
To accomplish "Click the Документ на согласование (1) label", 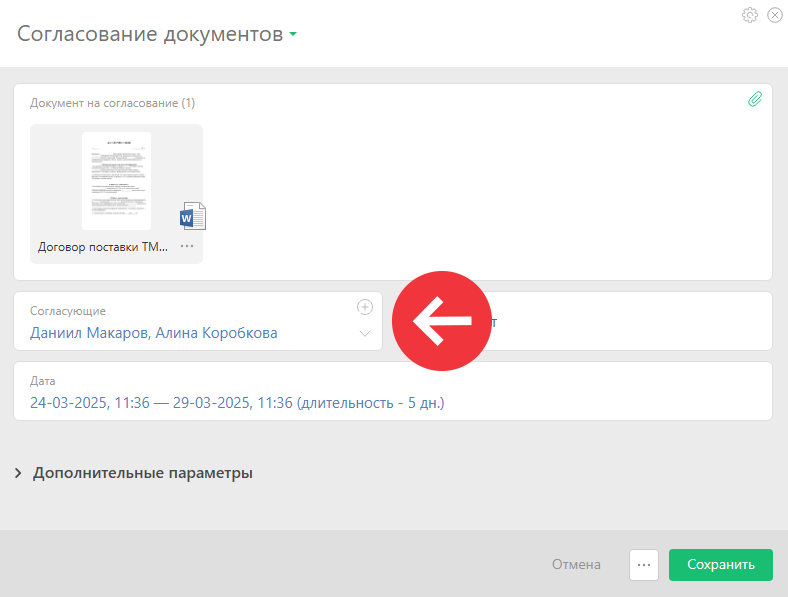I will [x=113, y=103].
